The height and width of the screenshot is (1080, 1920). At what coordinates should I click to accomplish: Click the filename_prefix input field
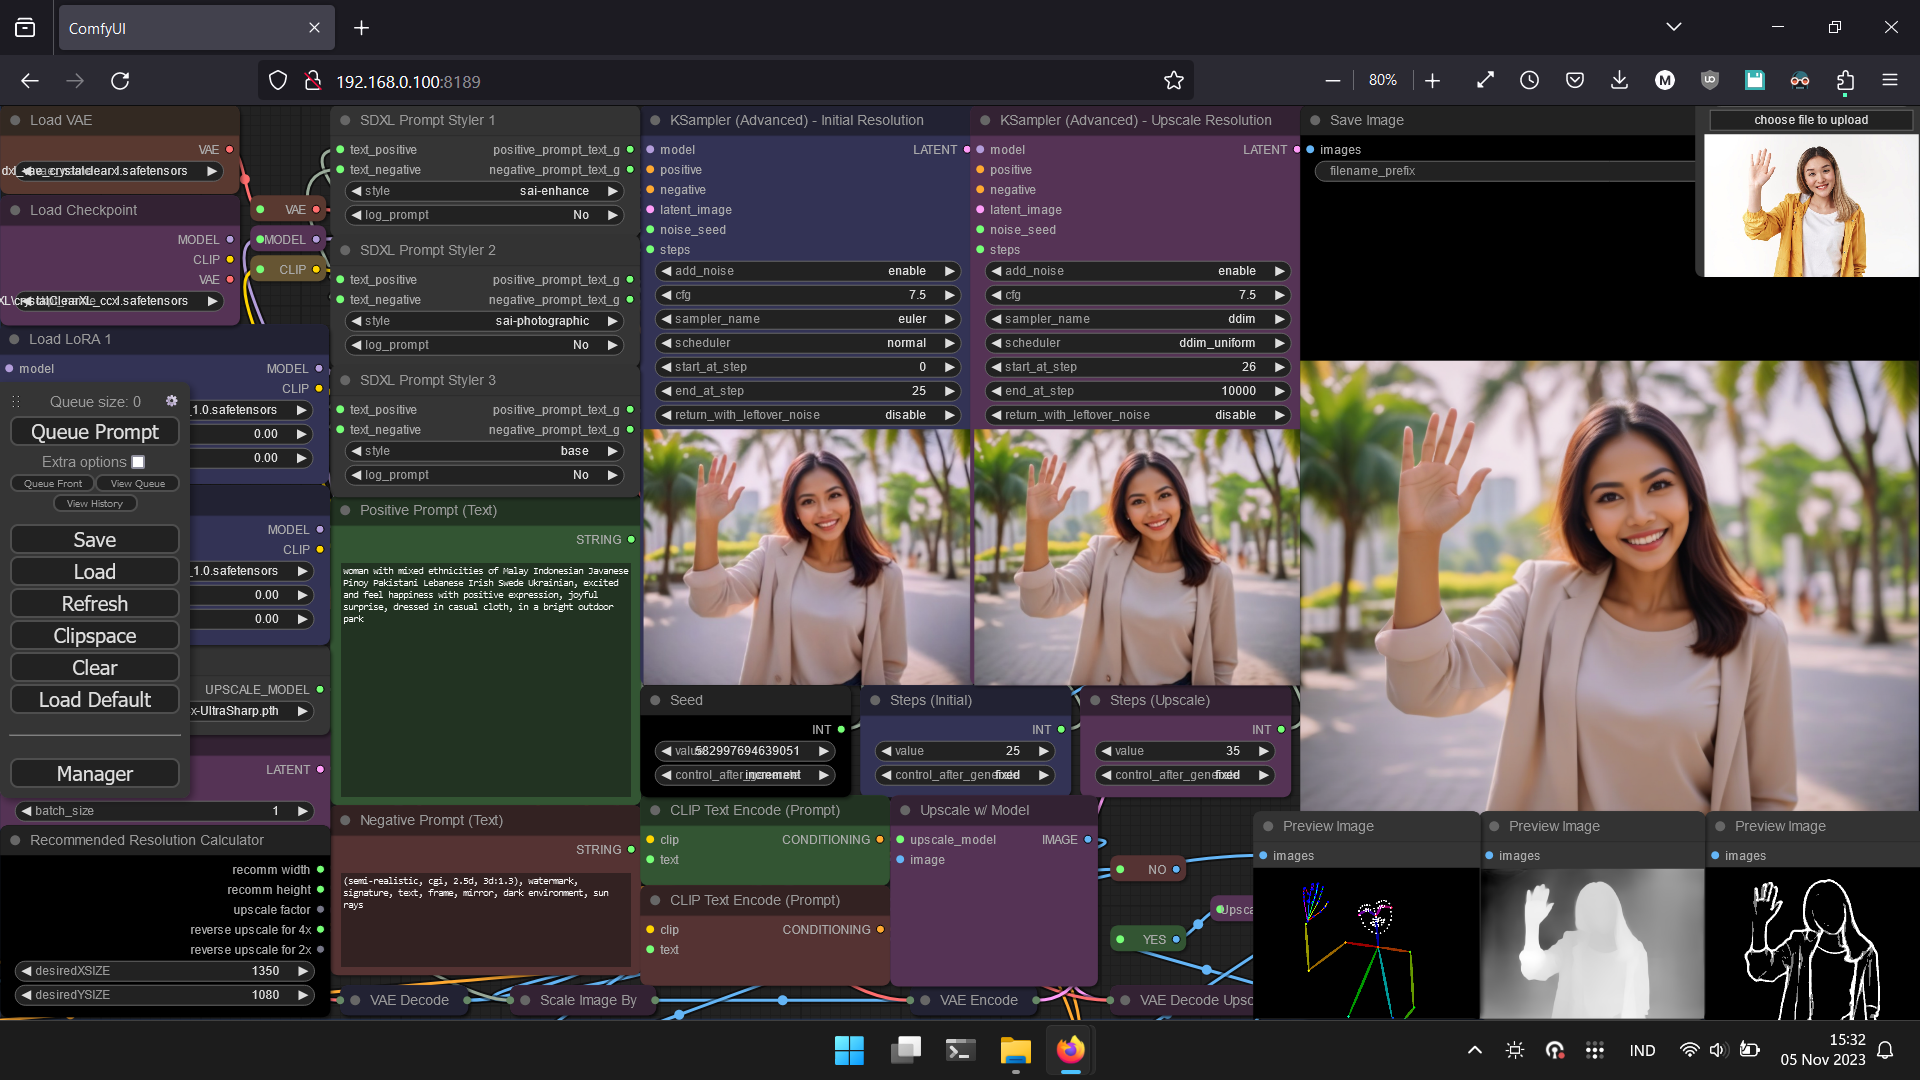coord(1505,171)
